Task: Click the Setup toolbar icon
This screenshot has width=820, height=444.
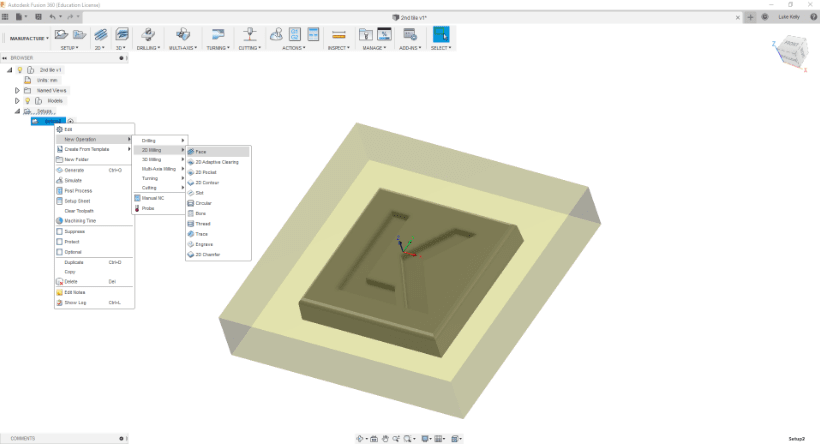Action: pos(63,34)
